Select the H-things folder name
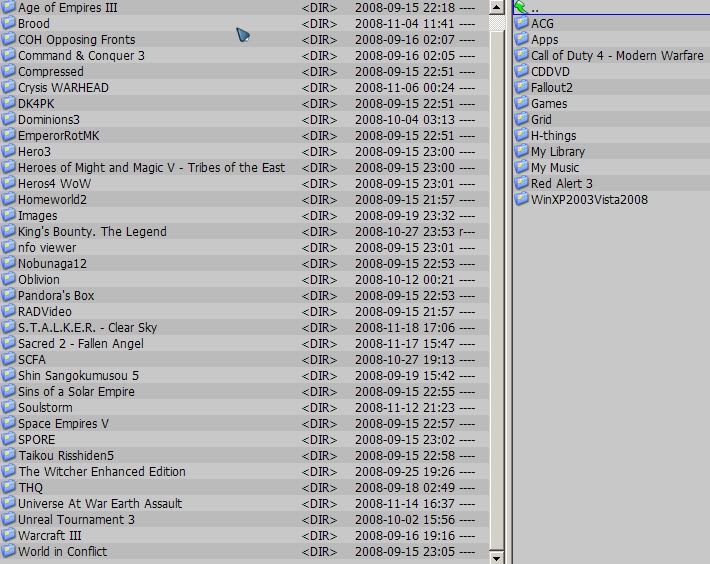 (x=553, y=136)
